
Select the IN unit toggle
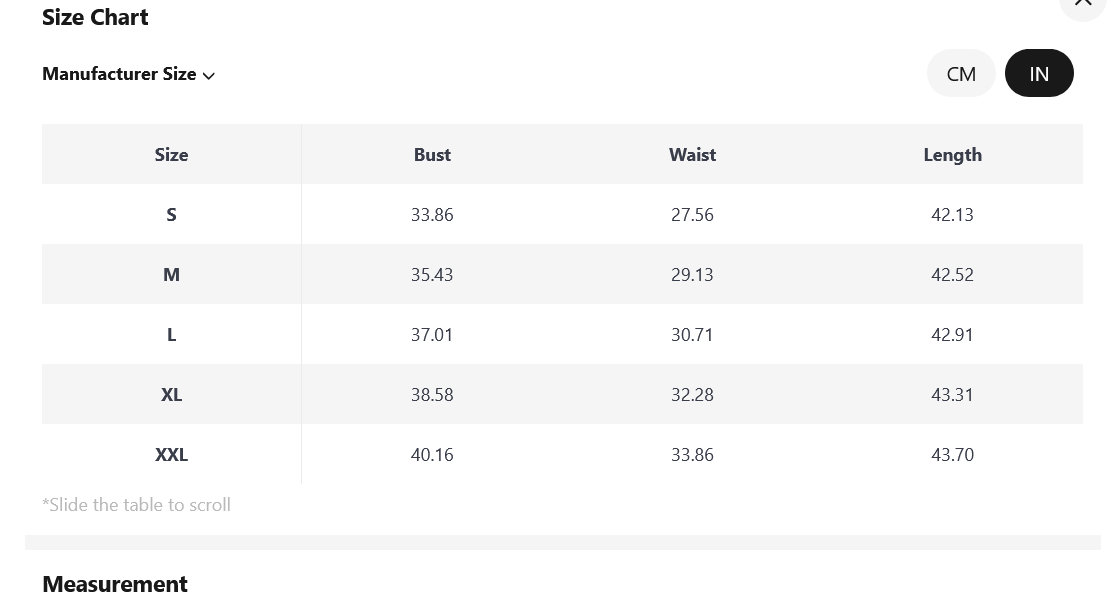click(x=1039, y=73)
